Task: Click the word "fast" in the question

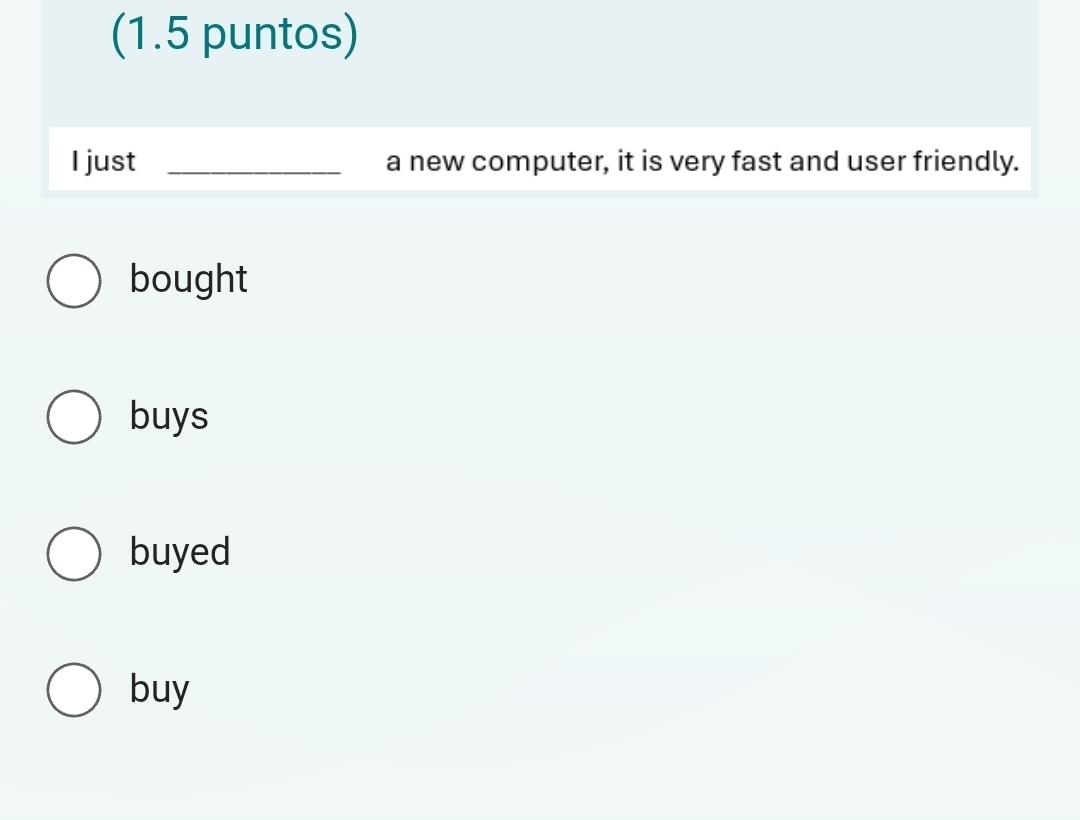Action: click(x=758, y=161)
